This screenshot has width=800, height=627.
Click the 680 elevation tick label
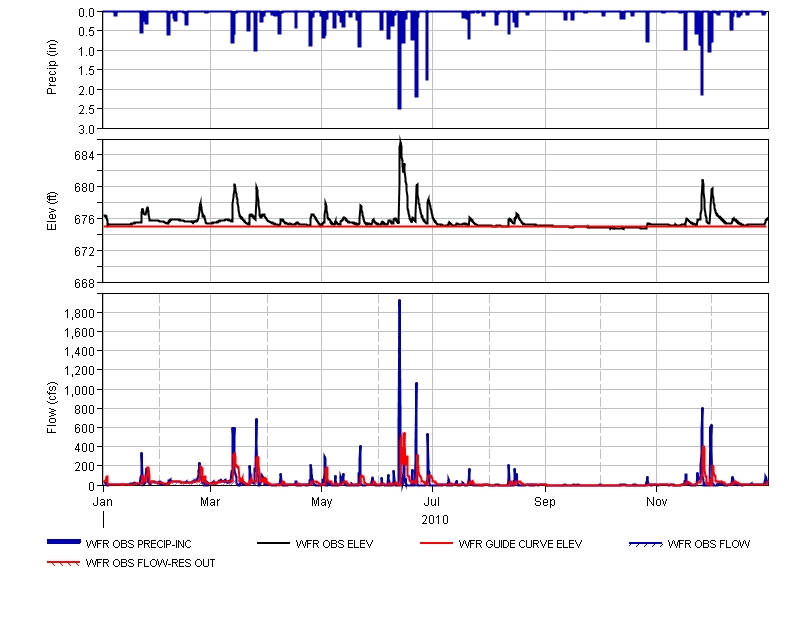pos(85,188)
